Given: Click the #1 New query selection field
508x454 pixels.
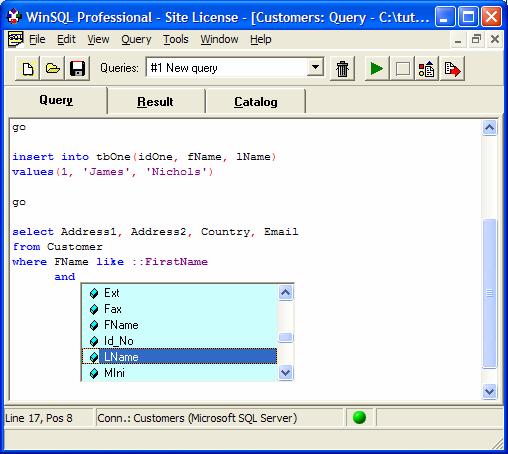Looking at the screenshot, I should [227, 68].
